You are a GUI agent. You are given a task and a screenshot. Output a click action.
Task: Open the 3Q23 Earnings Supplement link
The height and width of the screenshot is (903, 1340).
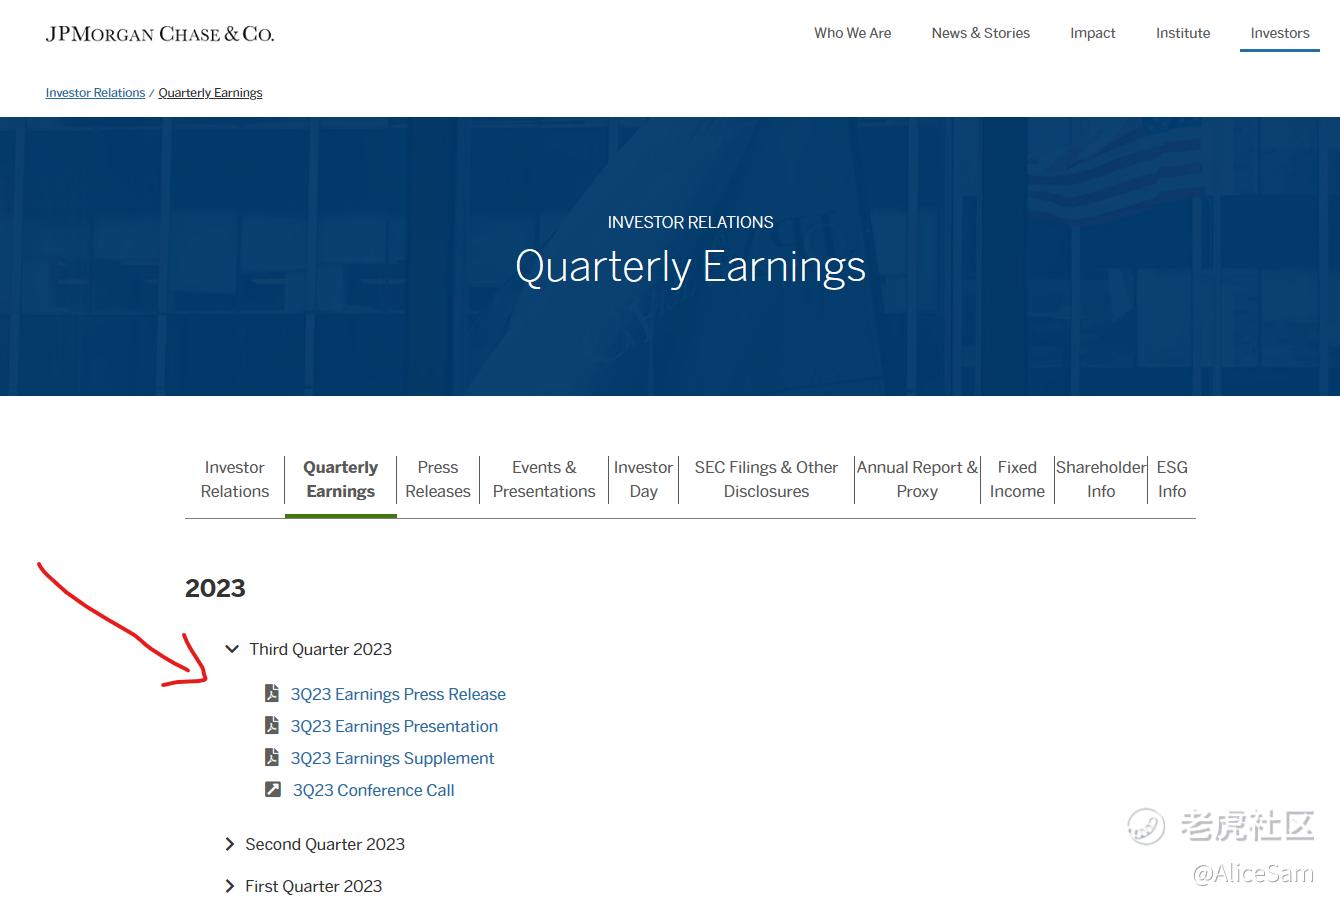point(392,758)
